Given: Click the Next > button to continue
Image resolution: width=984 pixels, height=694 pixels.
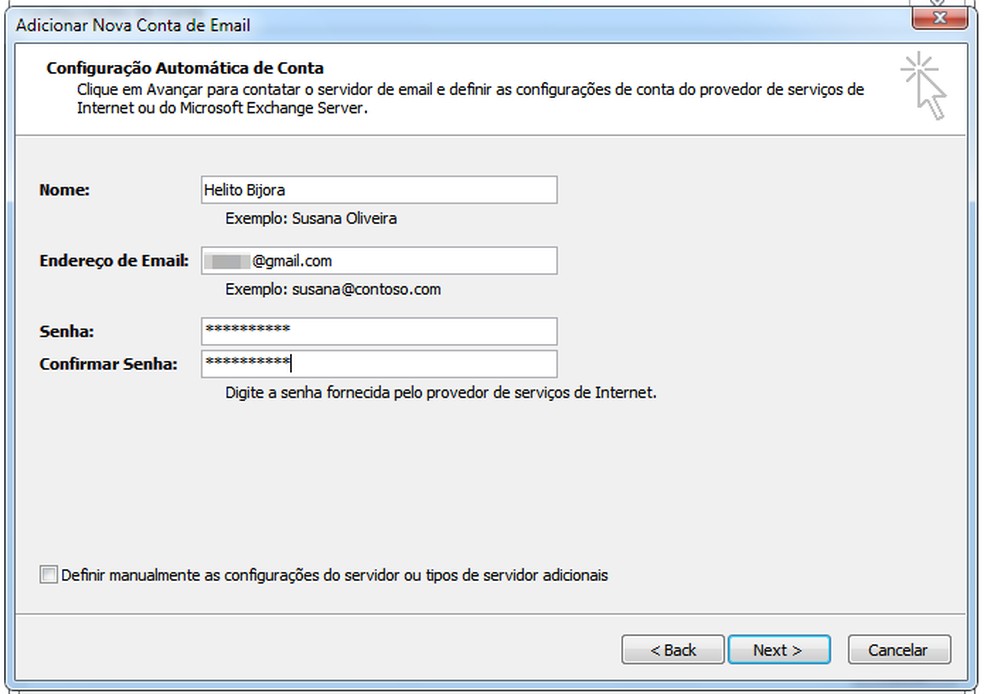Looking at the screenshot, I should tap(779, 649).
